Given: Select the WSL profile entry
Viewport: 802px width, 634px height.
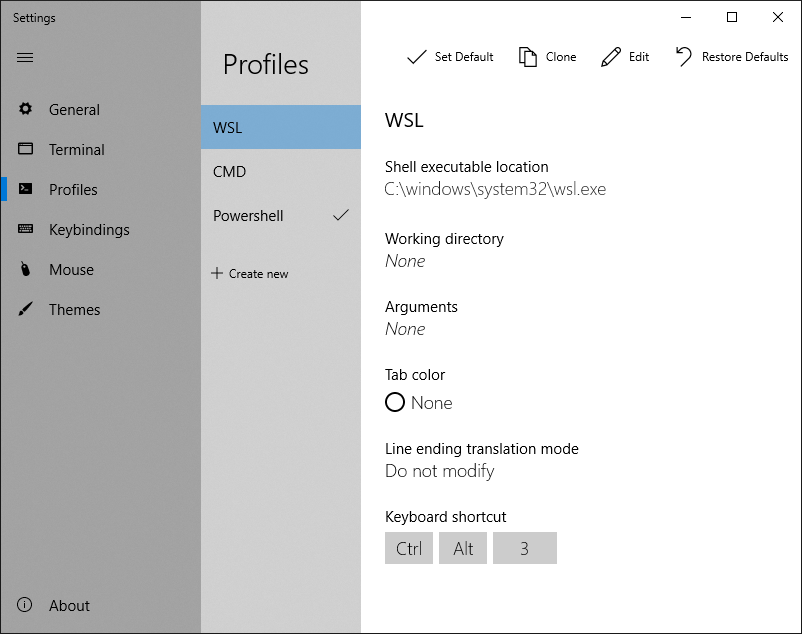Looking at the screenshot, I should [281, 127].
